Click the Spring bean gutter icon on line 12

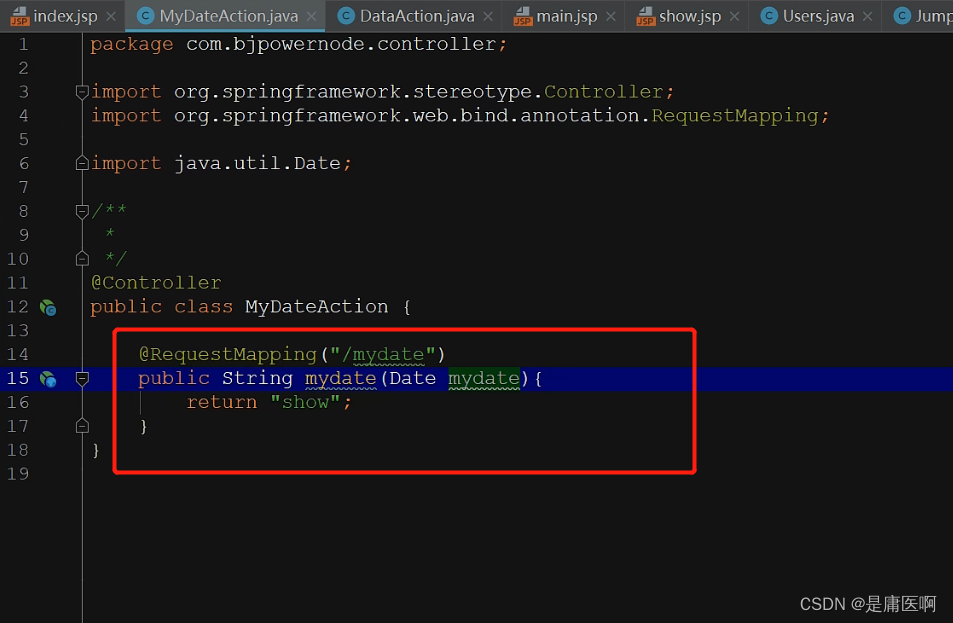pos(48,308)
